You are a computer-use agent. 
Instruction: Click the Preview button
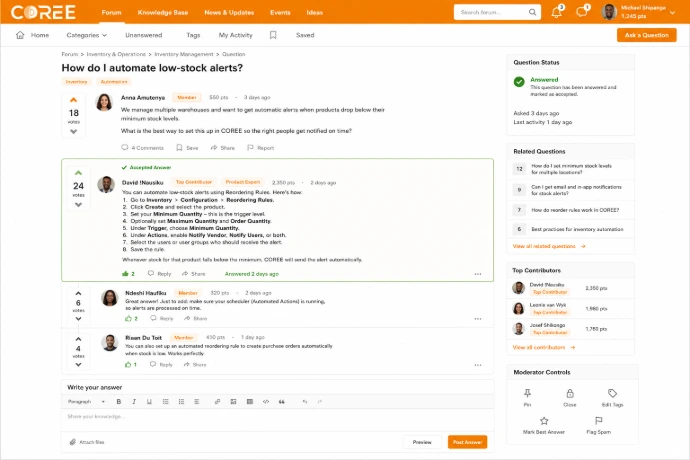point(422,442)
